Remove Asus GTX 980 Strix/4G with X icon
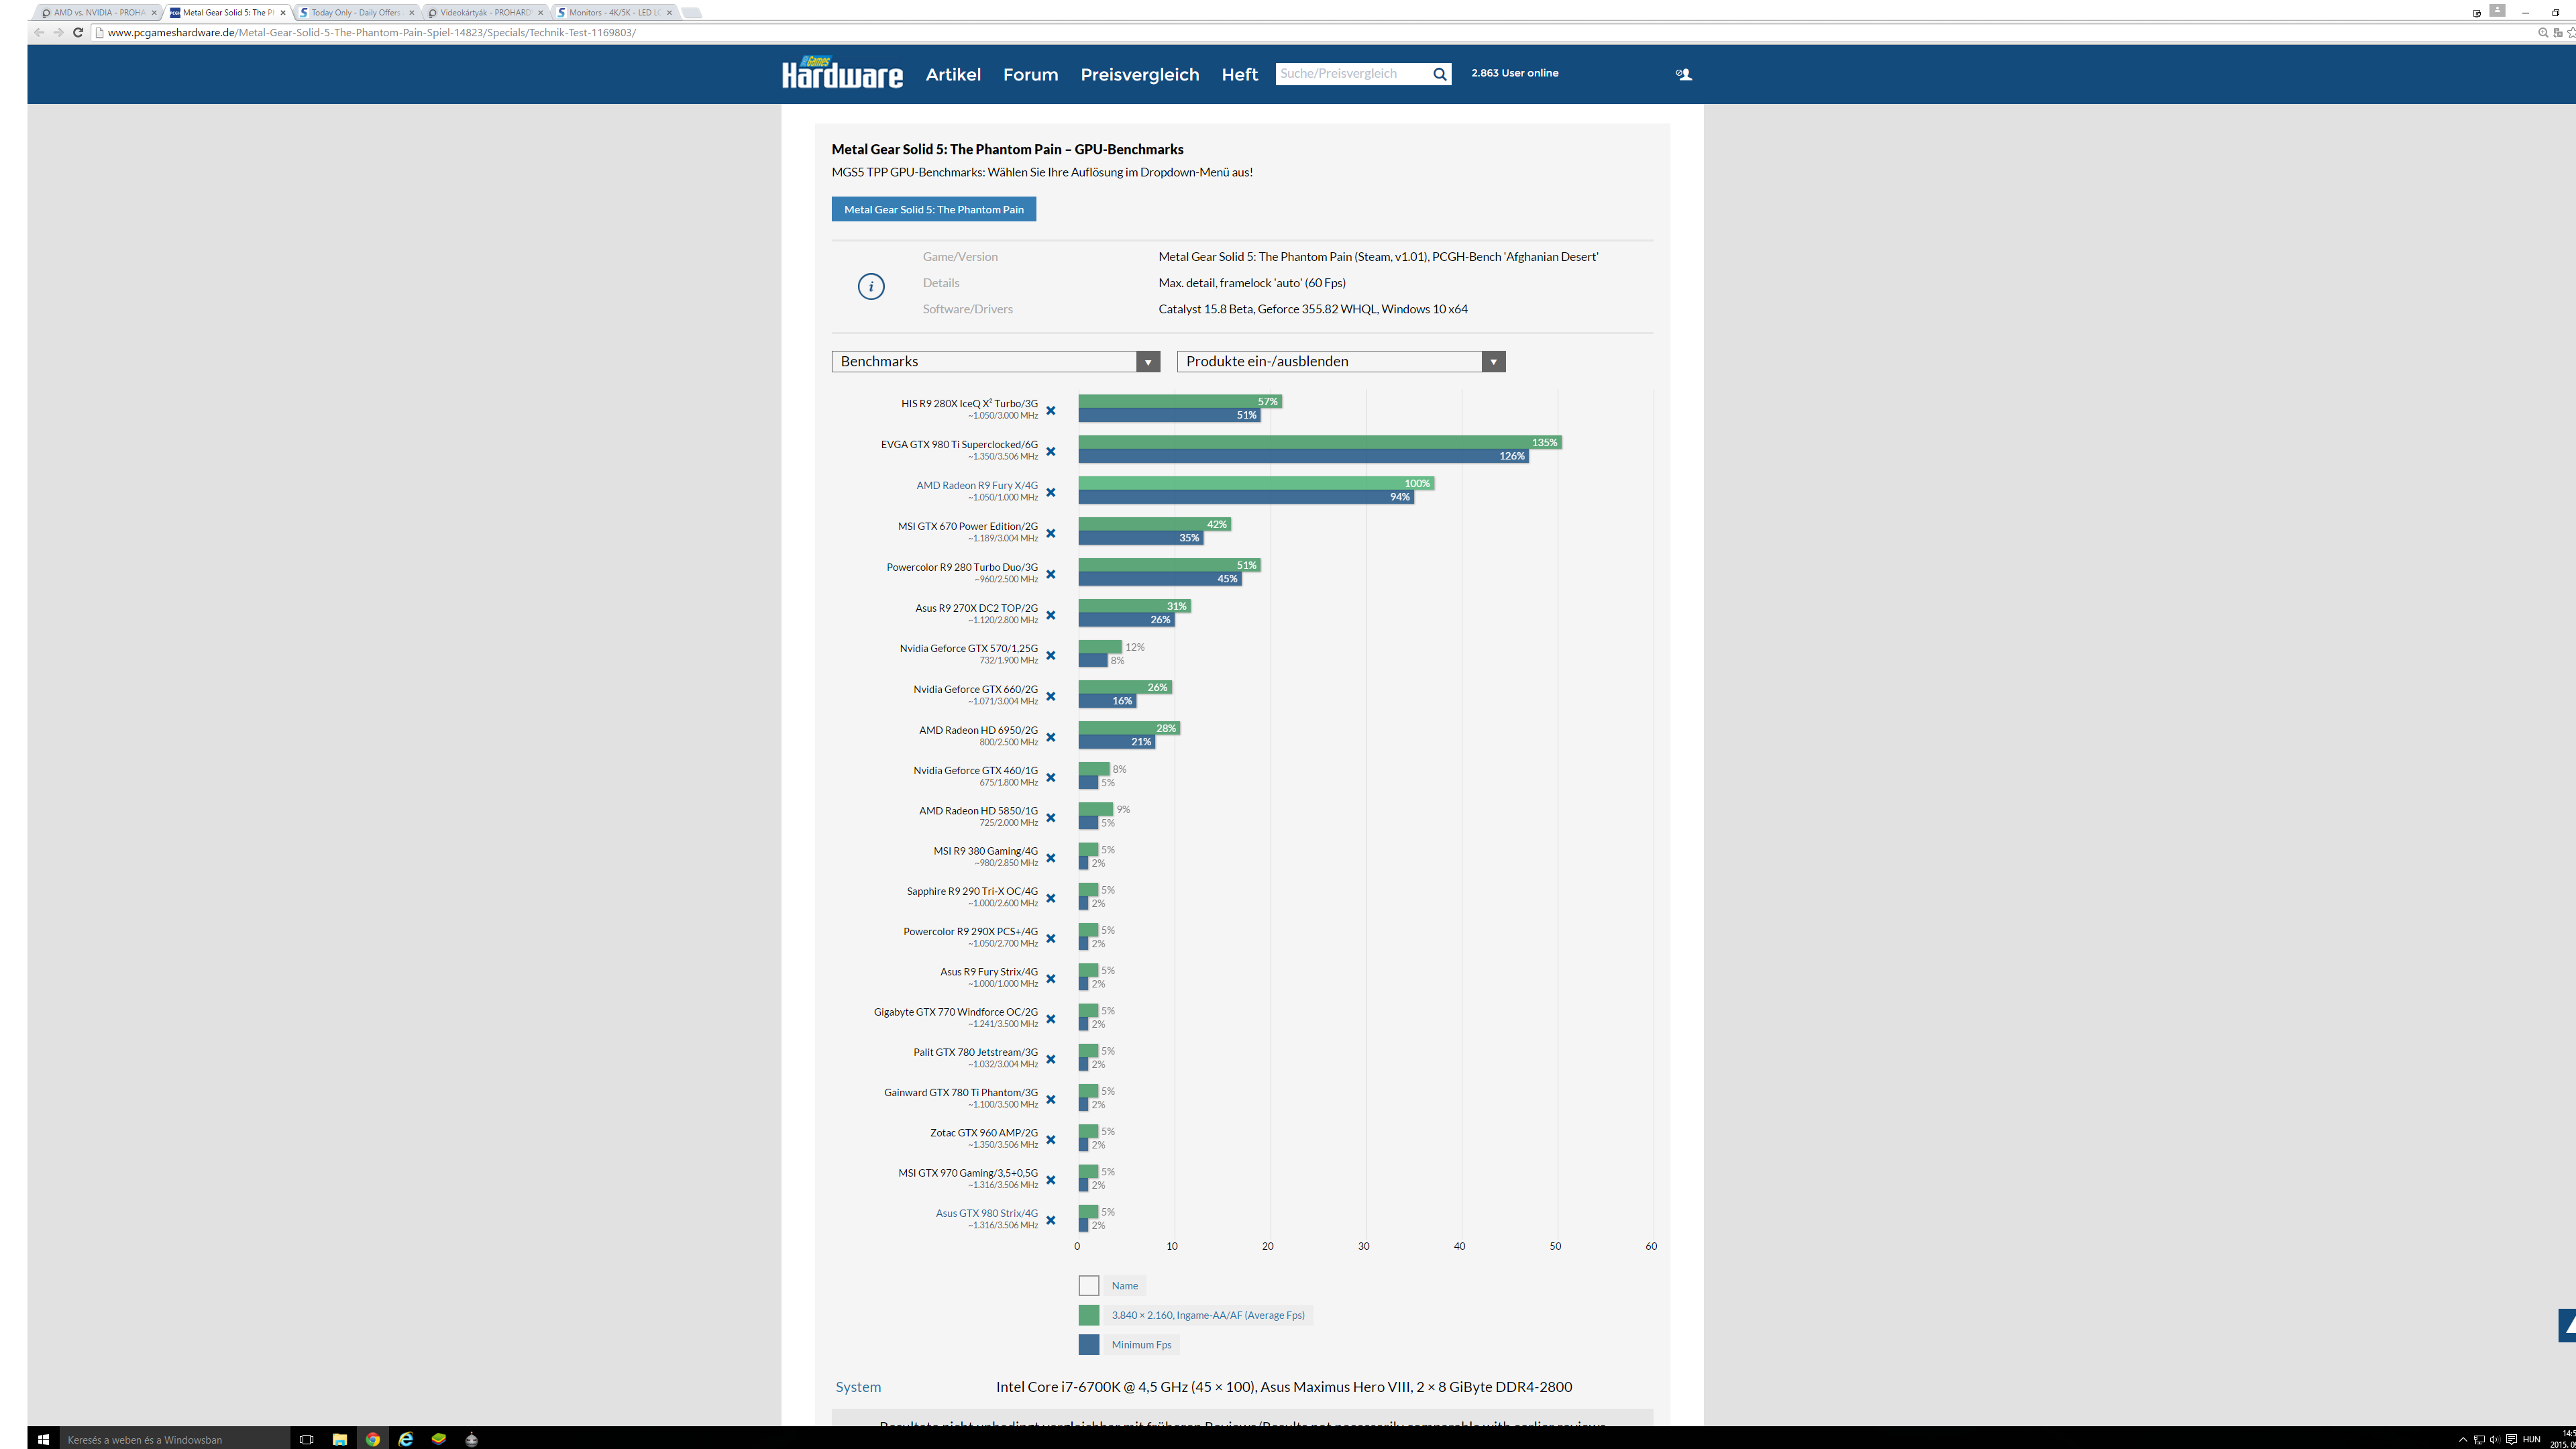This screenshot has width=2576, height=1449. coord(1050,1220)
